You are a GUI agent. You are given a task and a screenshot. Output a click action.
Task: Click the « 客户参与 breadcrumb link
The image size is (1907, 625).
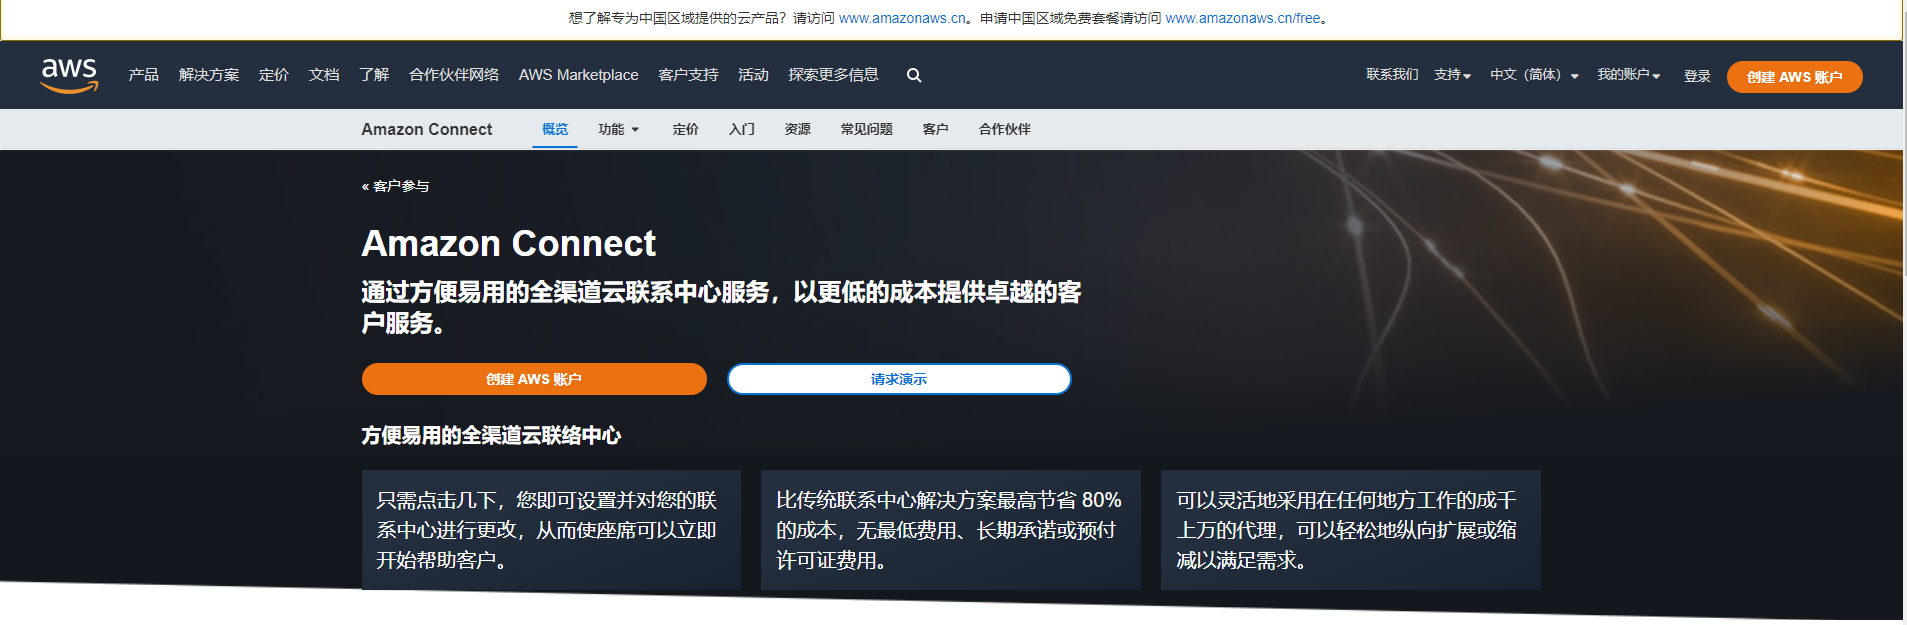(x=396, y=186)
